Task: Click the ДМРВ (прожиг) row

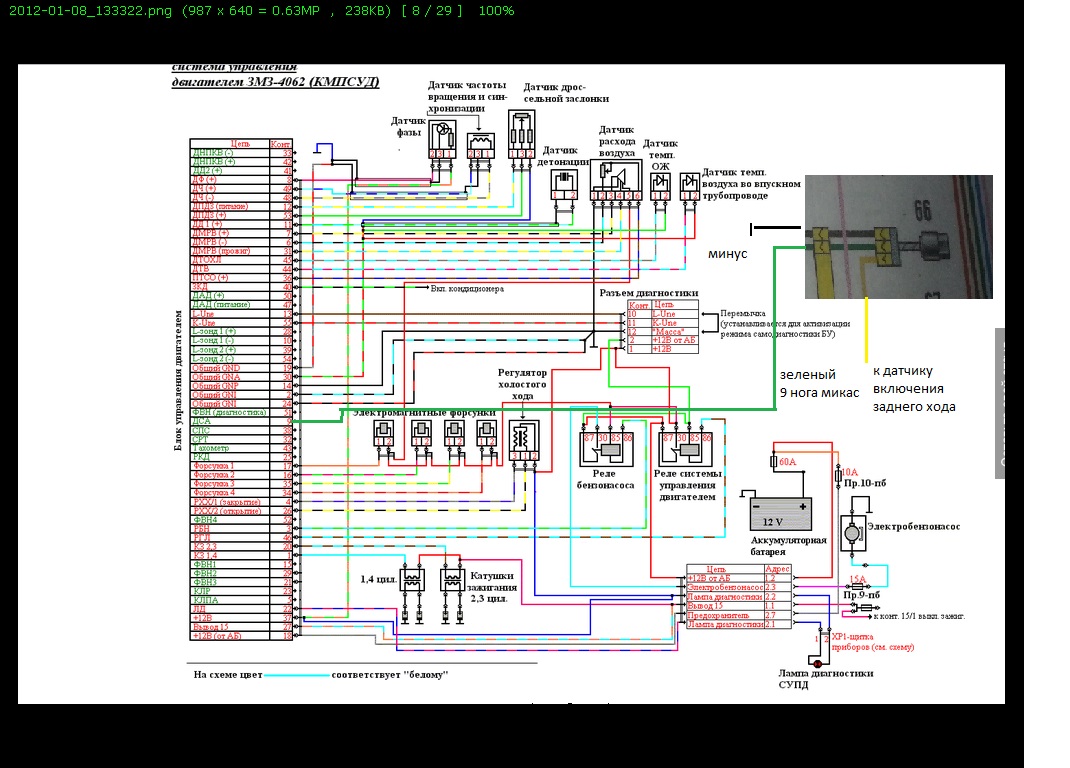Action: pos(242,251)
